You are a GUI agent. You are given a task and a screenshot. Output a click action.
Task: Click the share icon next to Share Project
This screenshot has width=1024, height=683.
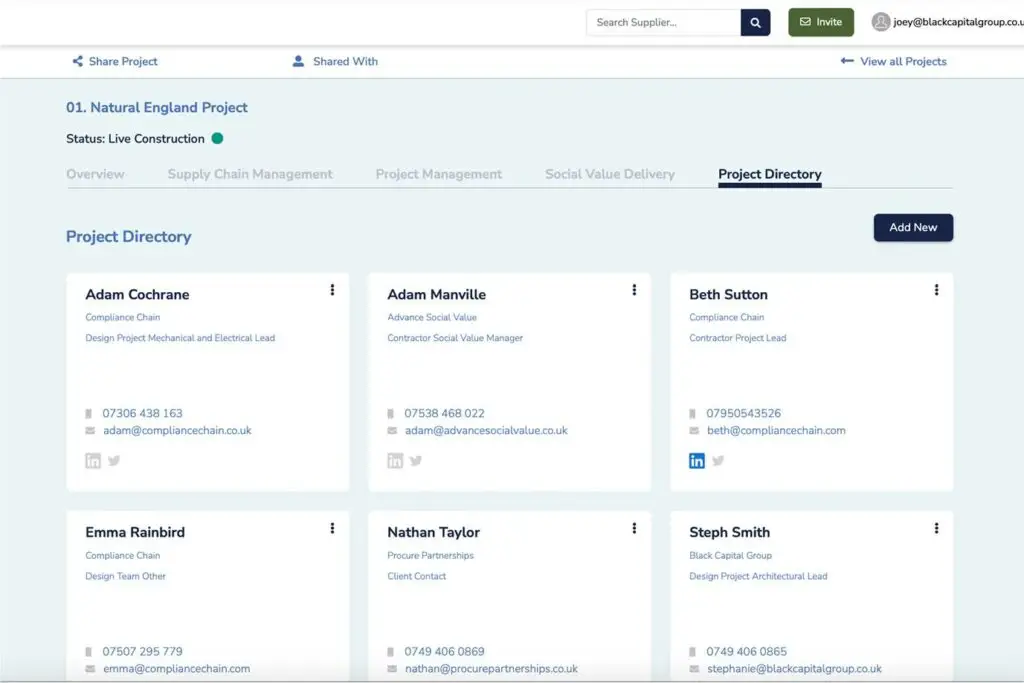click(77, 61)
